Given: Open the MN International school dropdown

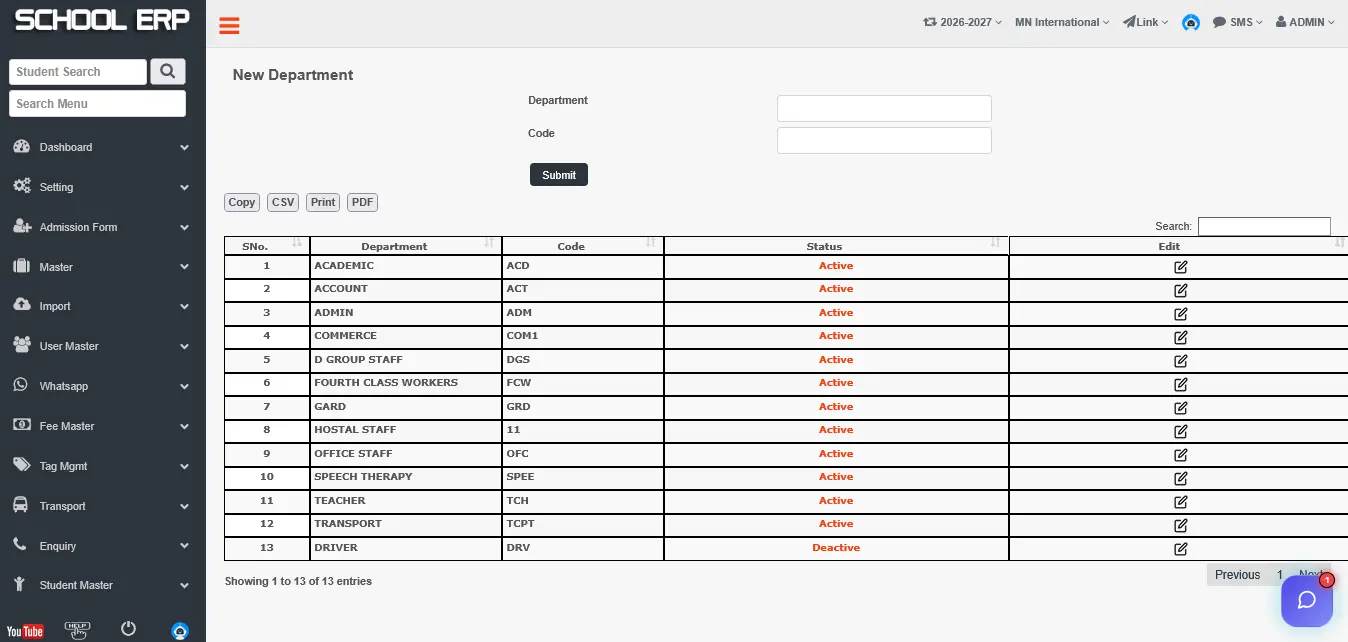Looking at the screenshot, I should pyautogui.click(x=1062, y=22).
